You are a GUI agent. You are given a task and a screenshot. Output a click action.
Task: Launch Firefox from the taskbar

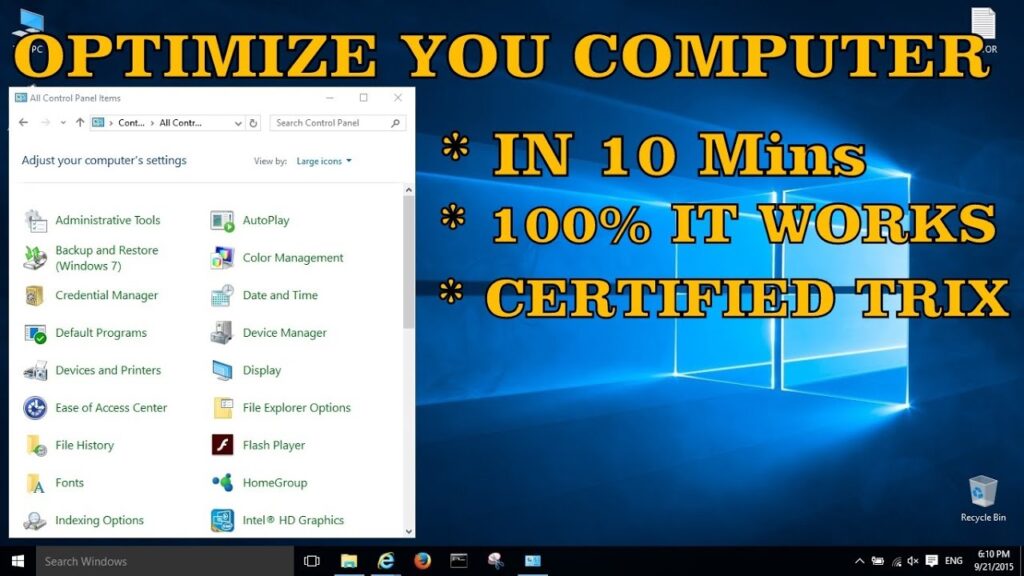[423, 561]
